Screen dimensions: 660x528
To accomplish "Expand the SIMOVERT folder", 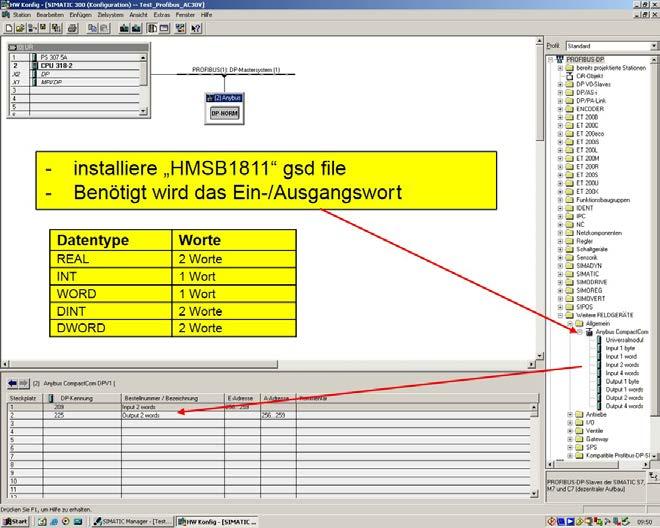I will pyautogui.click(x=560, y=299).
